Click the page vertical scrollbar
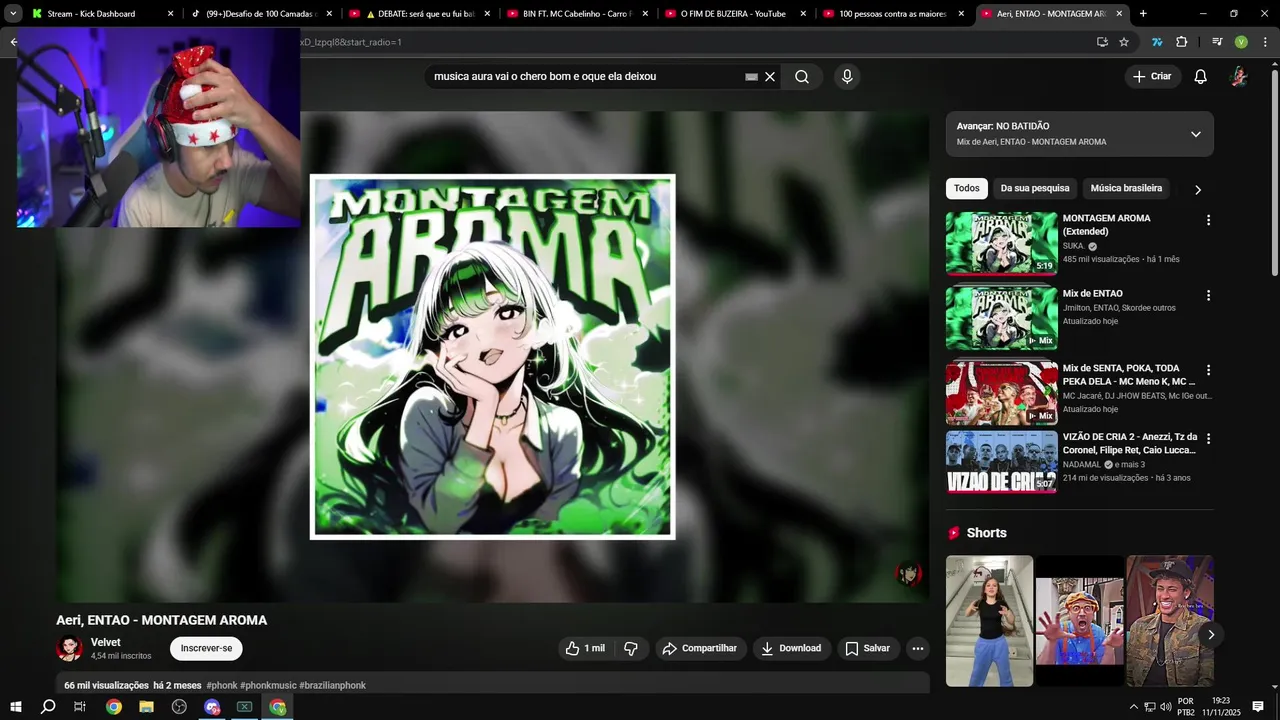Viewport: 1280px width, 720px height. point(1274,173)
